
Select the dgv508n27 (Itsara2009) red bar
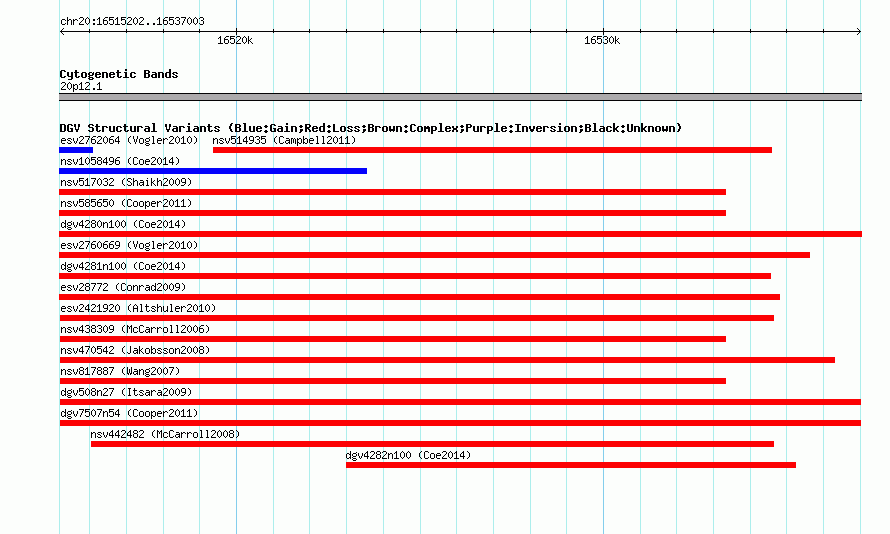coord(460,402)
